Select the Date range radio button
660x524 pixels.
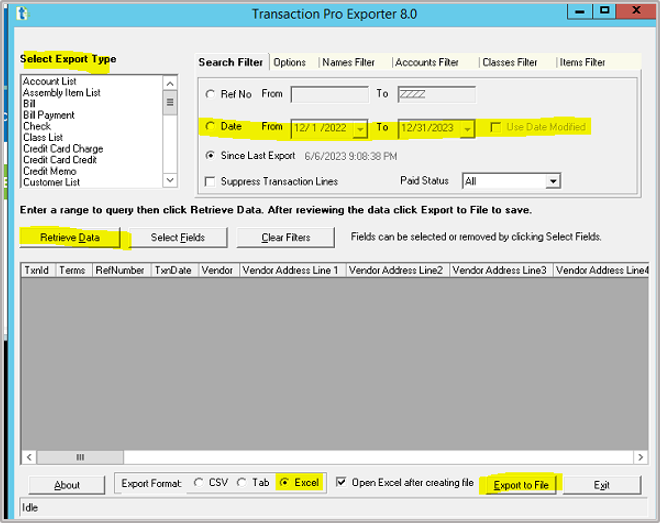(x=210, y=126)
